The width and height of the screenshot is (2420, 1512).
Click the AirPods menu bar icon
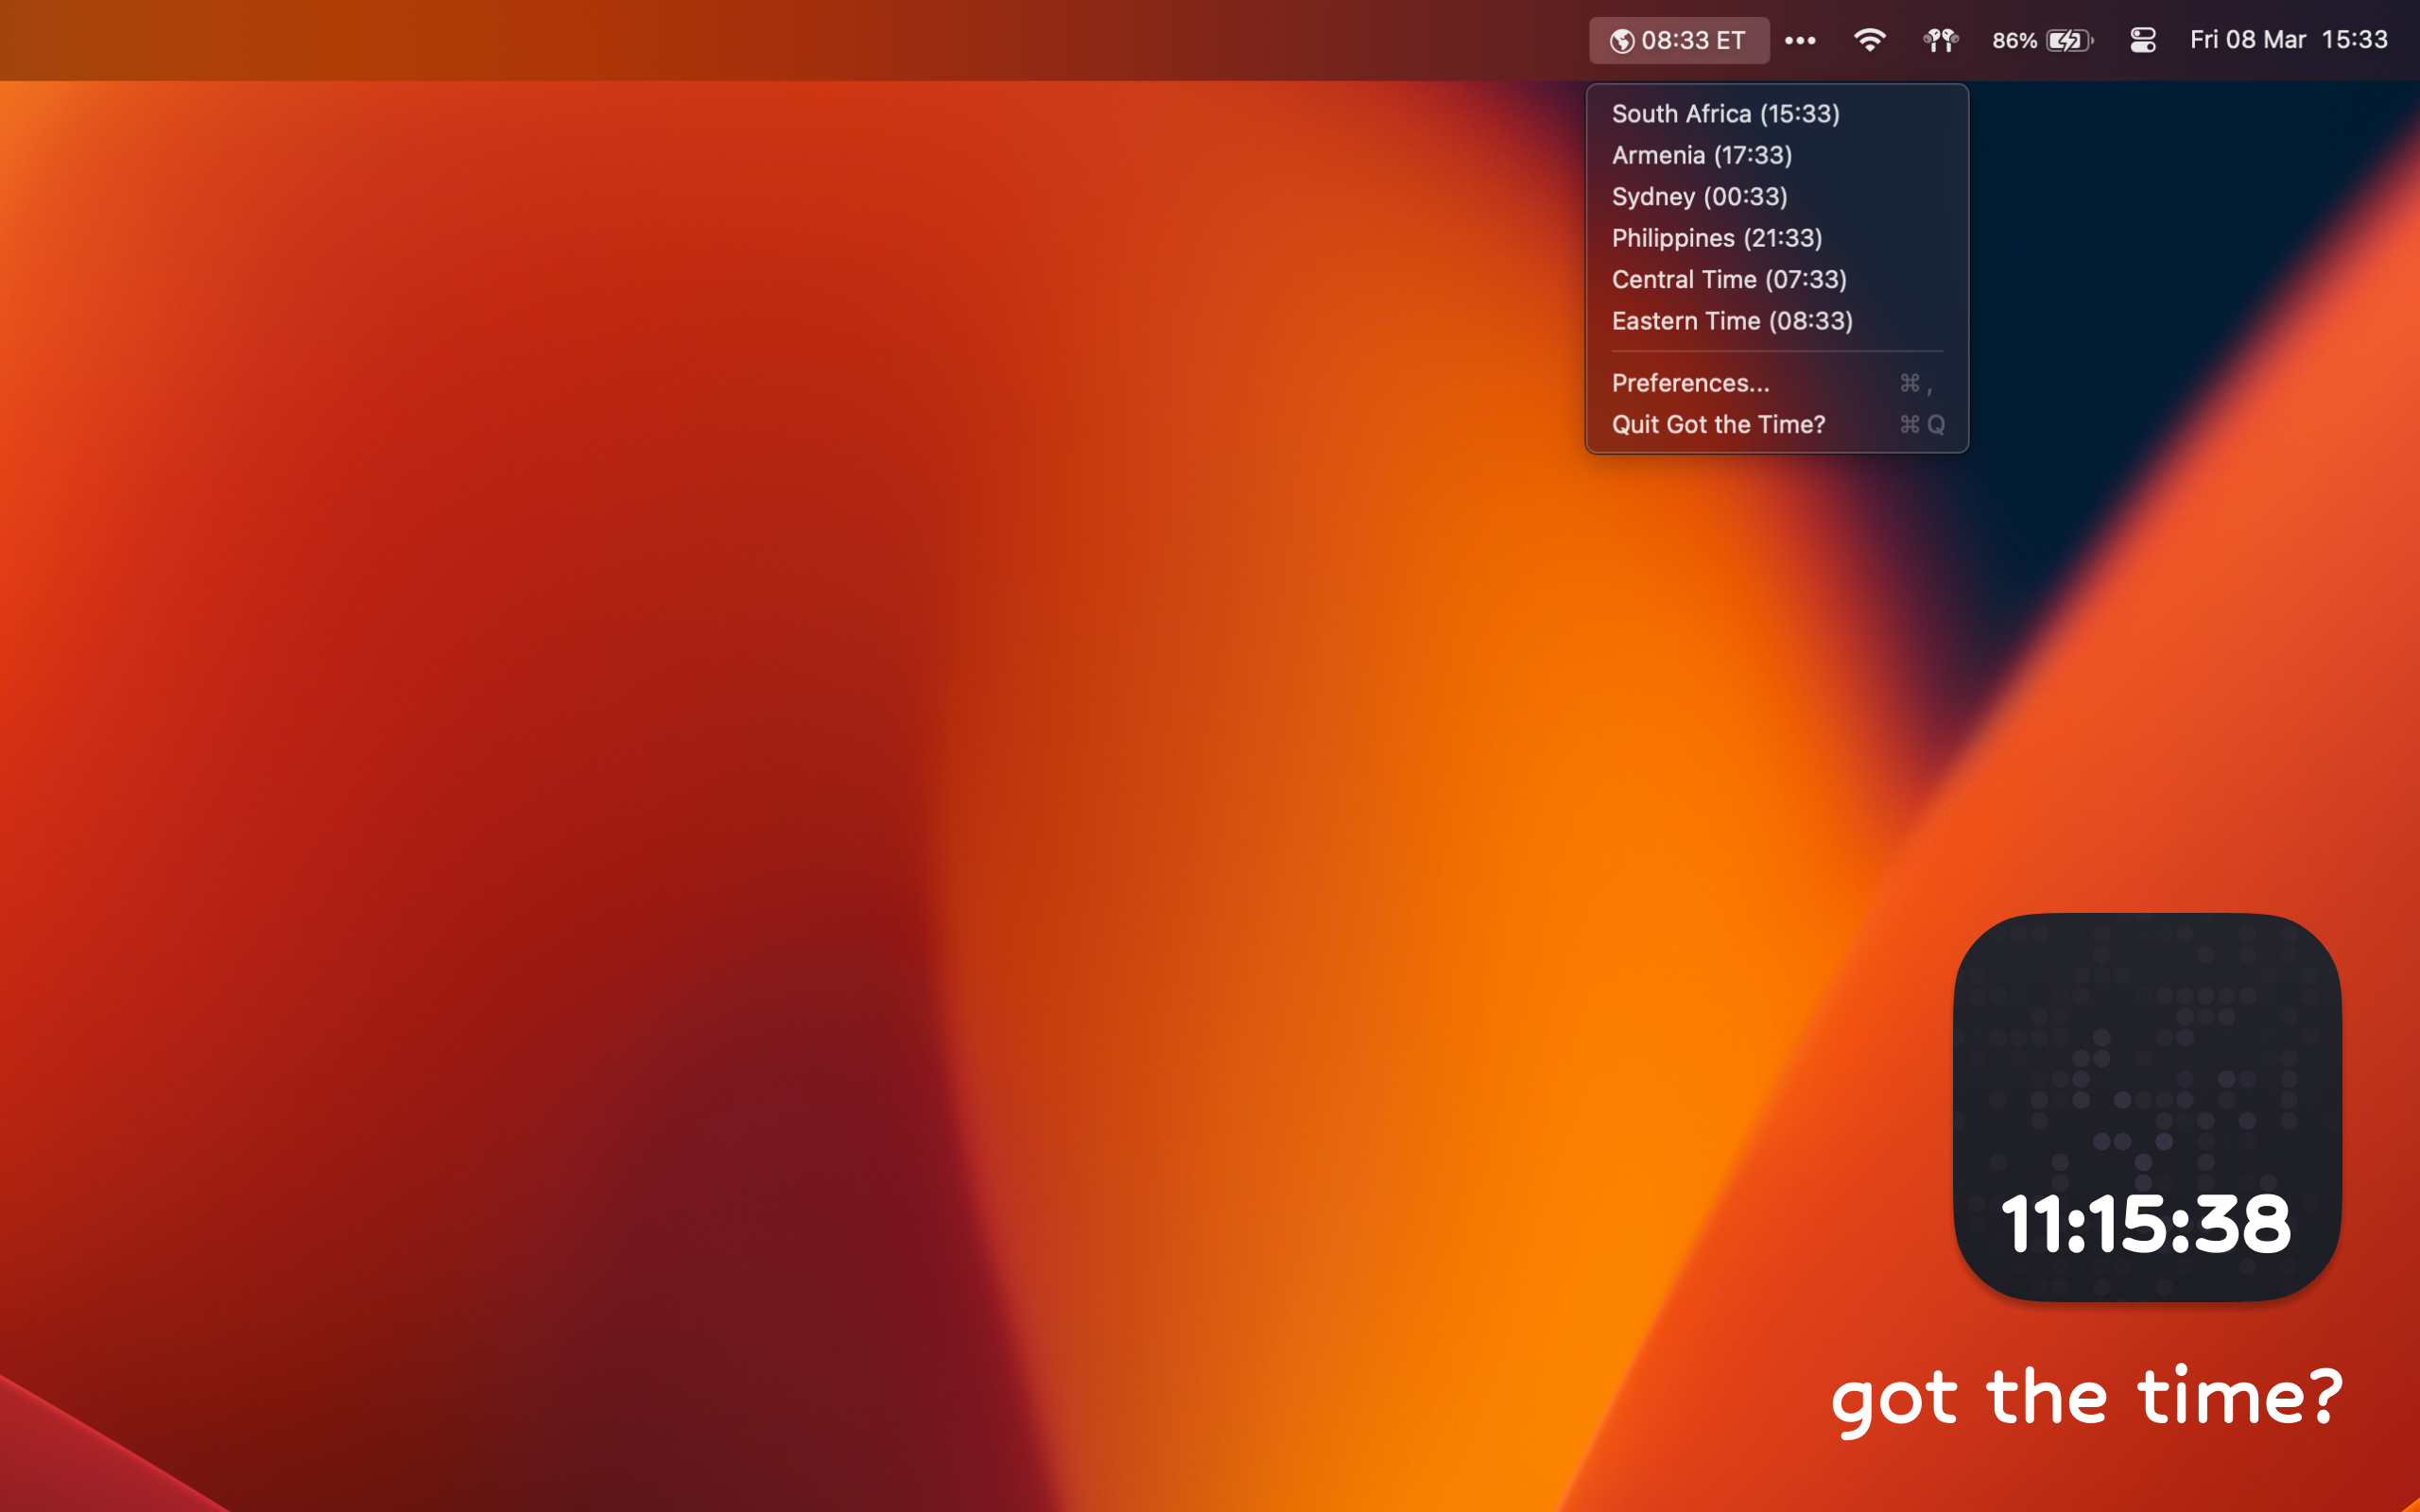click(1940, 40)
